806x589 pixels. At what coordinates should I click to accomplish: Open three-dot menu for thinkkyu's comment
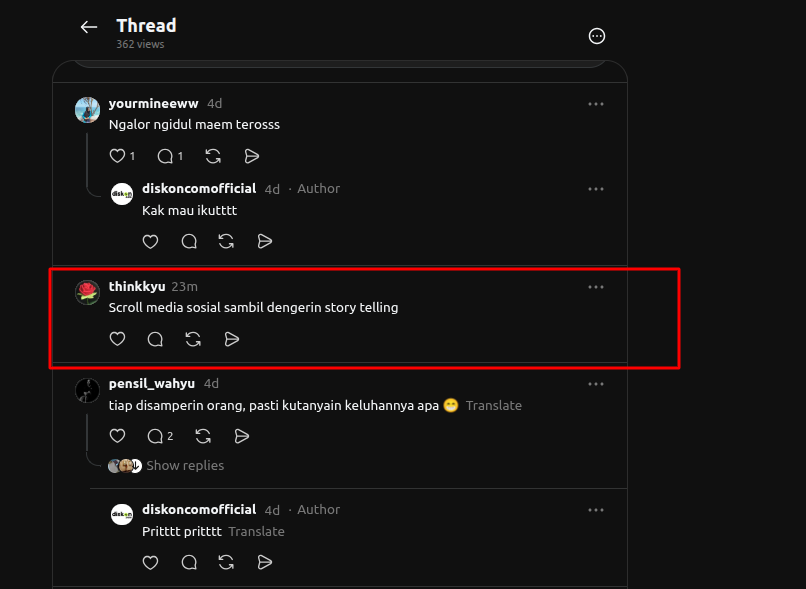pyautogui.click(x=596, y=287)
